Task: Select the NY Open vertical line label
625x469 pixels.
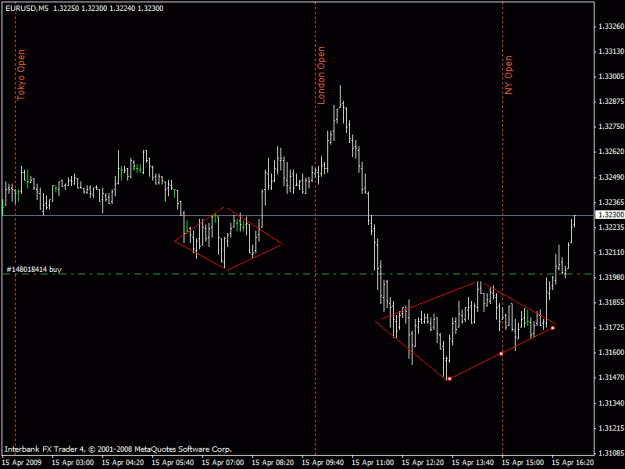Action: pos(508,75)
